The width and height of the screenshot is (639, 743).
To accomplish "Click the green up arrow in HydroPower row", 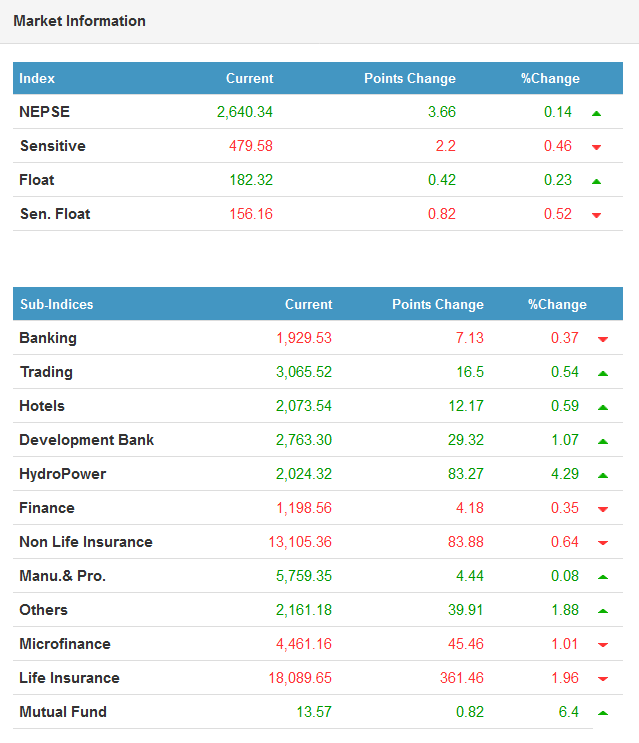I will click(603, 476).
